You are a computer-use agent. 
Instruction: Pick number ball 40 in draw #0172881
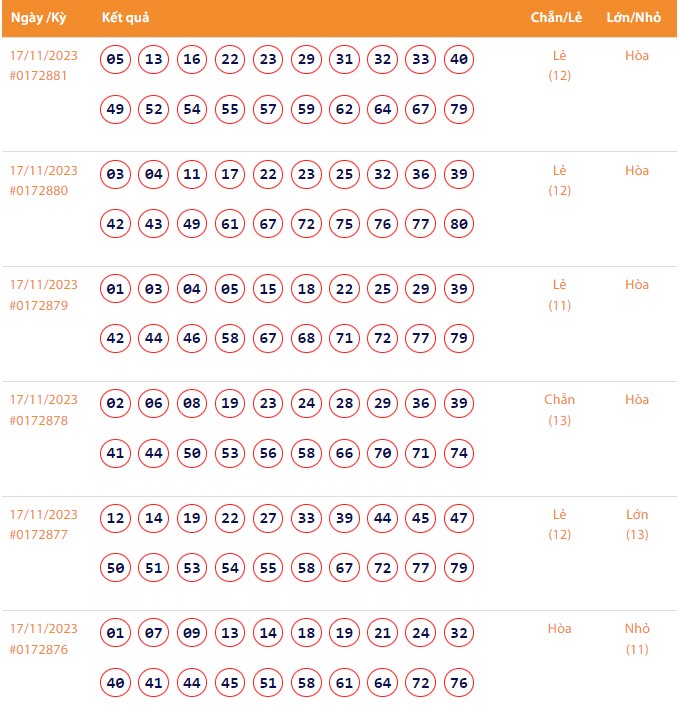pos(459,60)
